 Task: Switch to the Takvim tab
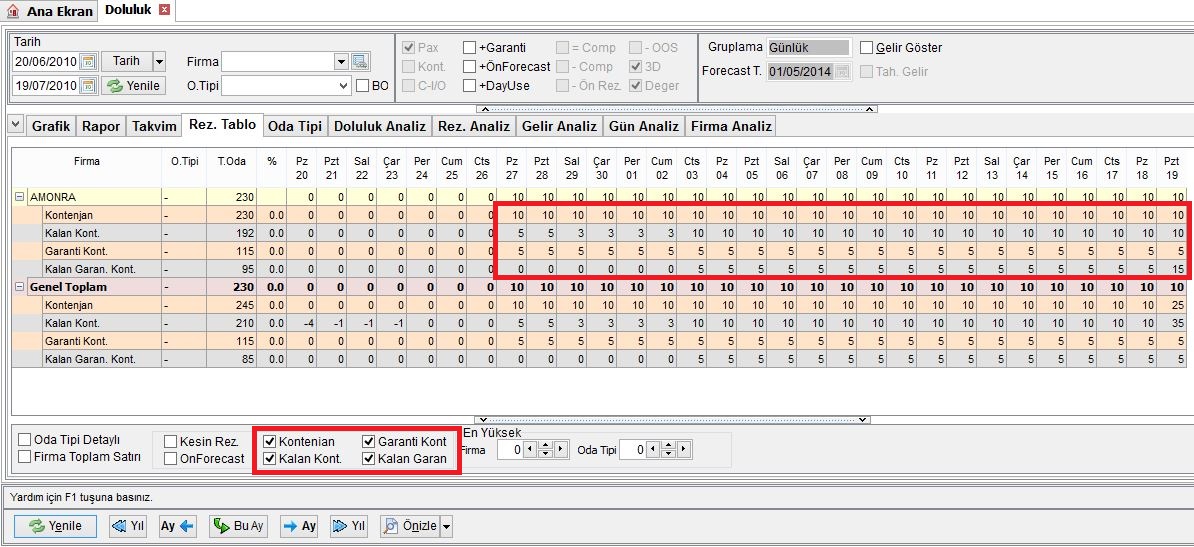coord(155,126)
